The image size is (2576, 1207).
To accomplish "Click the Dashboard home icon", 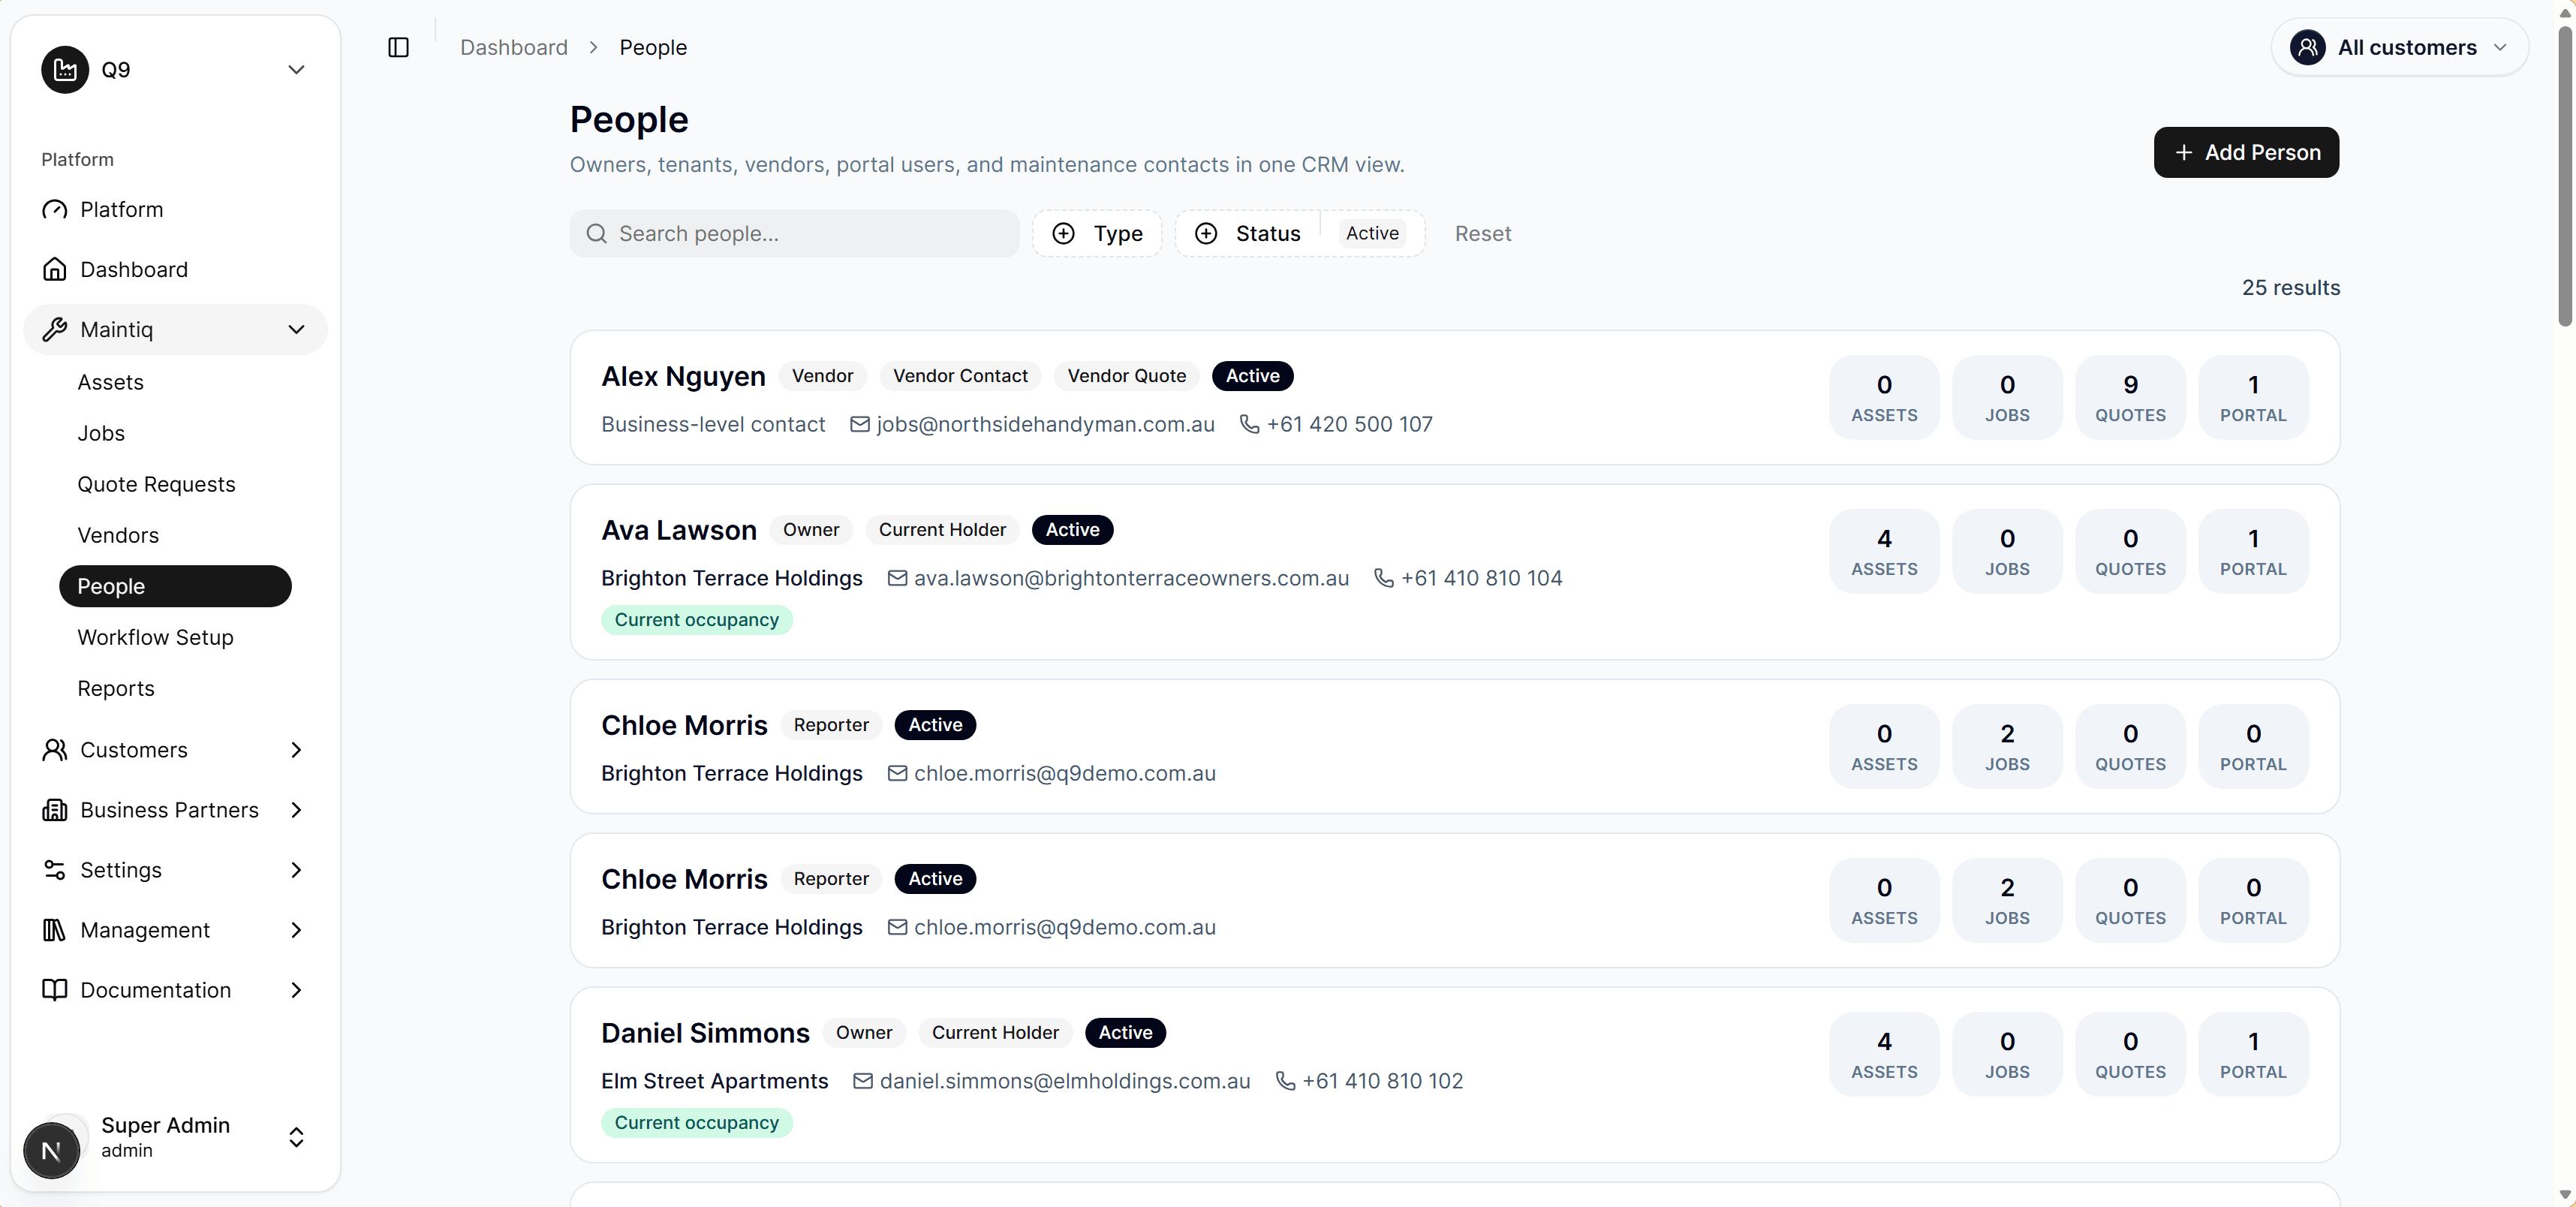I will click(x=54, y=269).
